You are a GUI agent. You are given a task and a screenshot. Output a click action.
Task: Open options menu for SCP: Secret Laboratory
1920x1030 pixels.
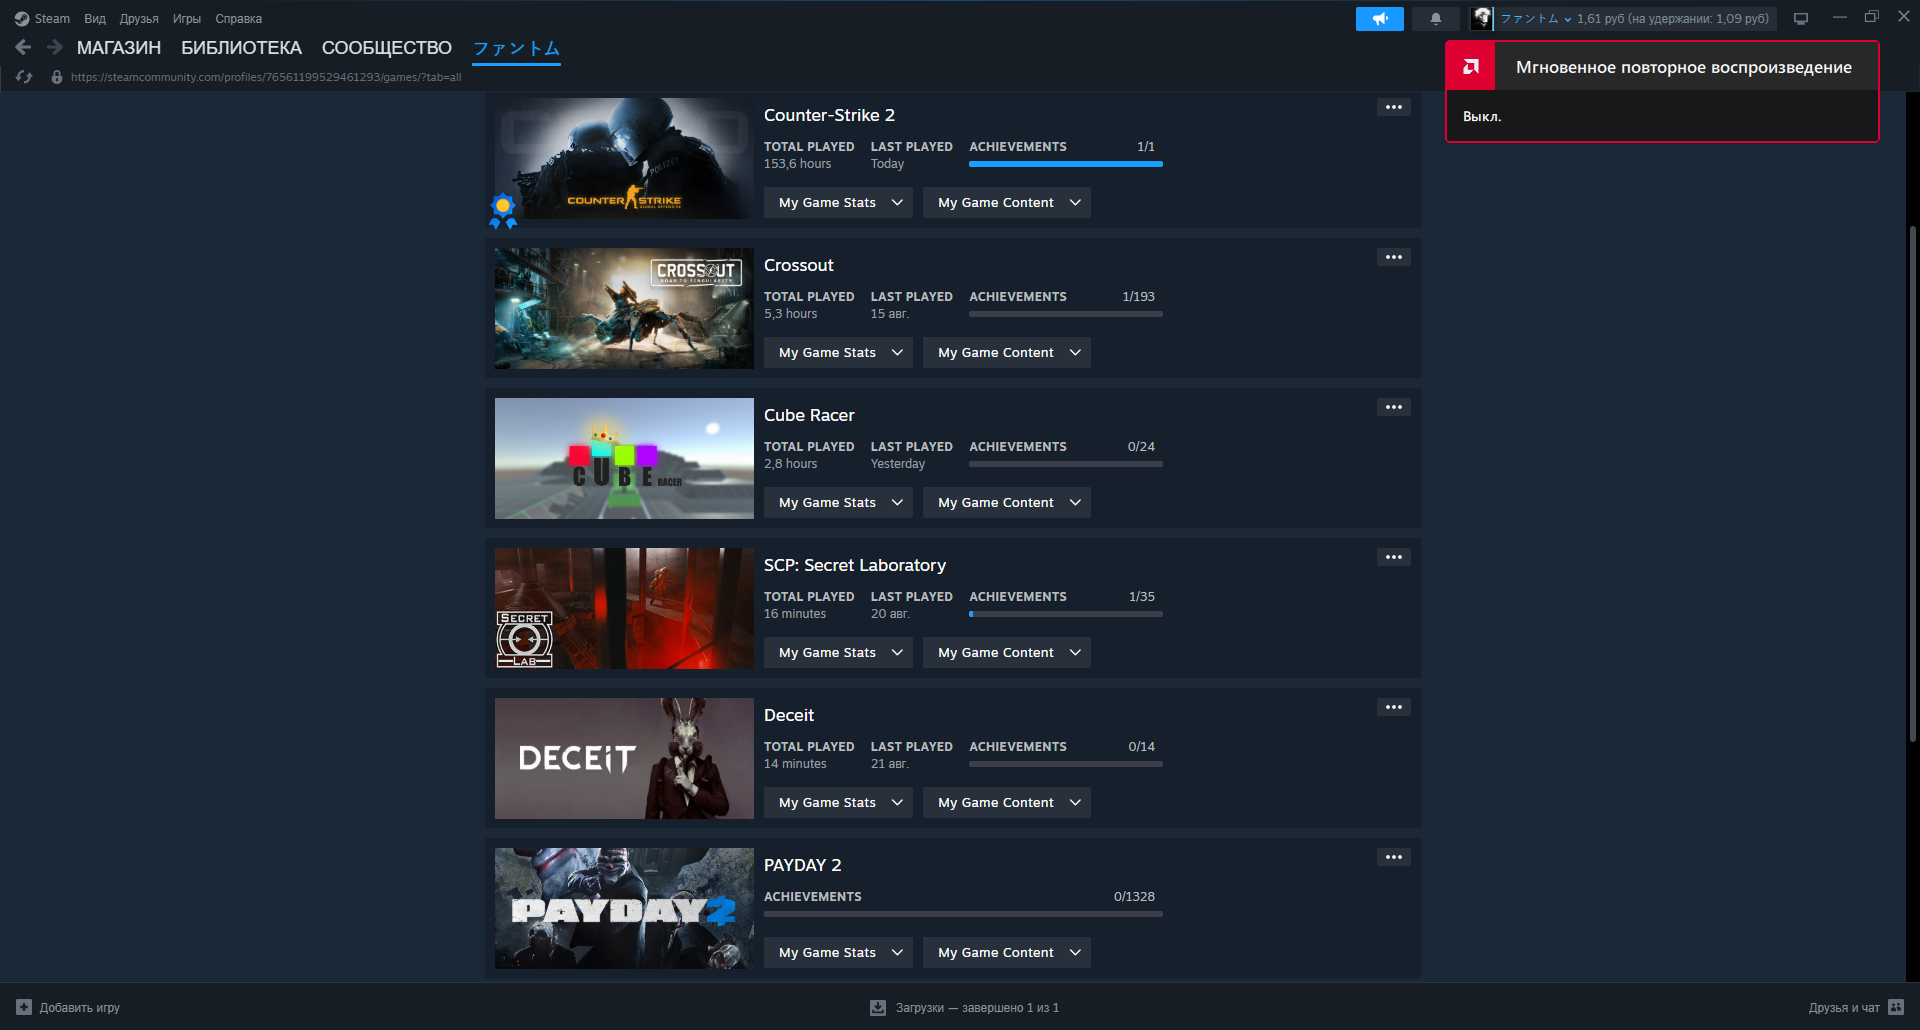point(1394,557)
